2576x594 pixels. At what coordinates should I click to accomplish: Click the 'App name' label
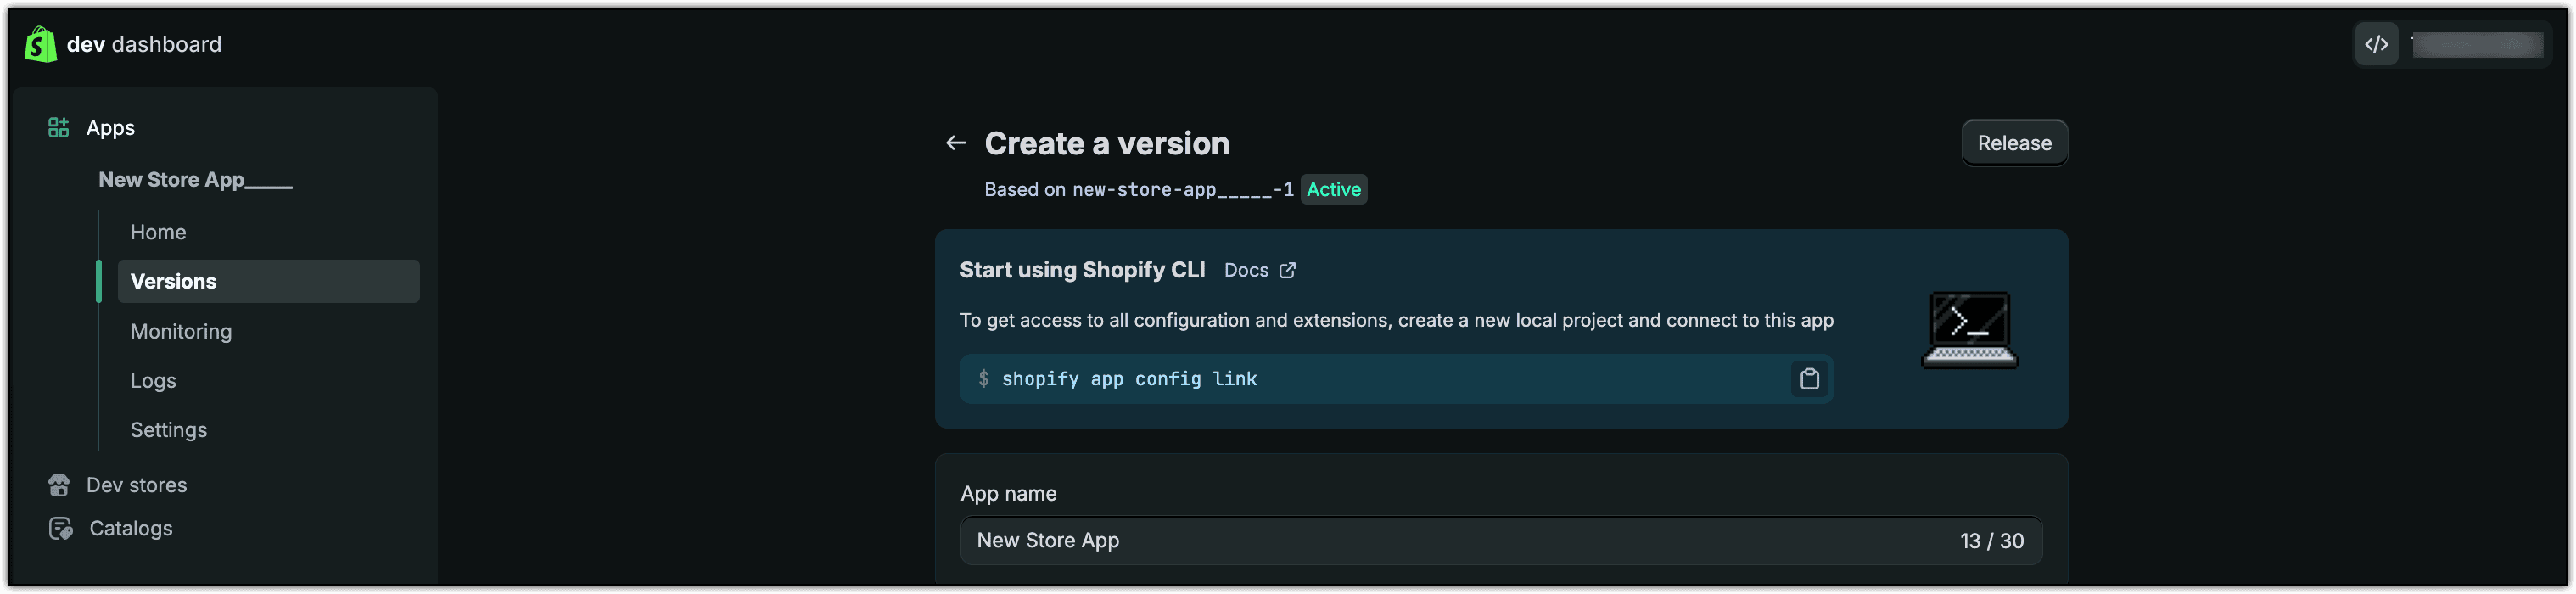click(x=1008, y=494)
